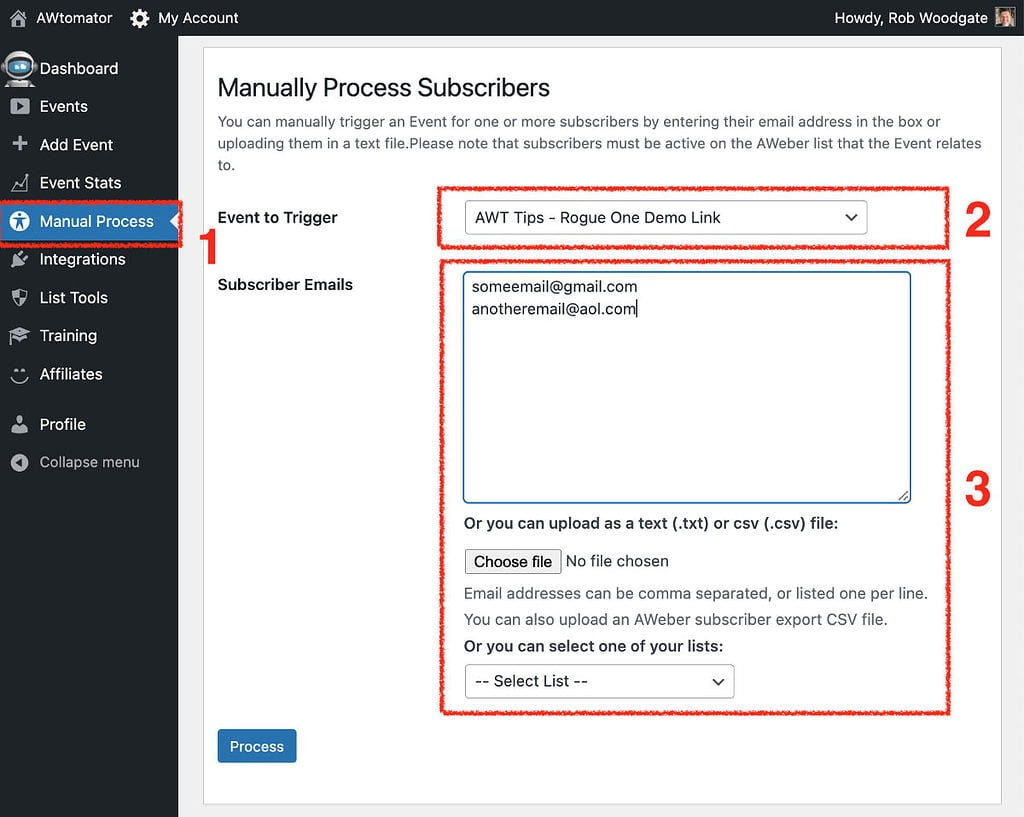The width and height of the screenshot is (1024, 817).
Task: Click the Dashboard robot icon
Action: click(x=19, y=69)
